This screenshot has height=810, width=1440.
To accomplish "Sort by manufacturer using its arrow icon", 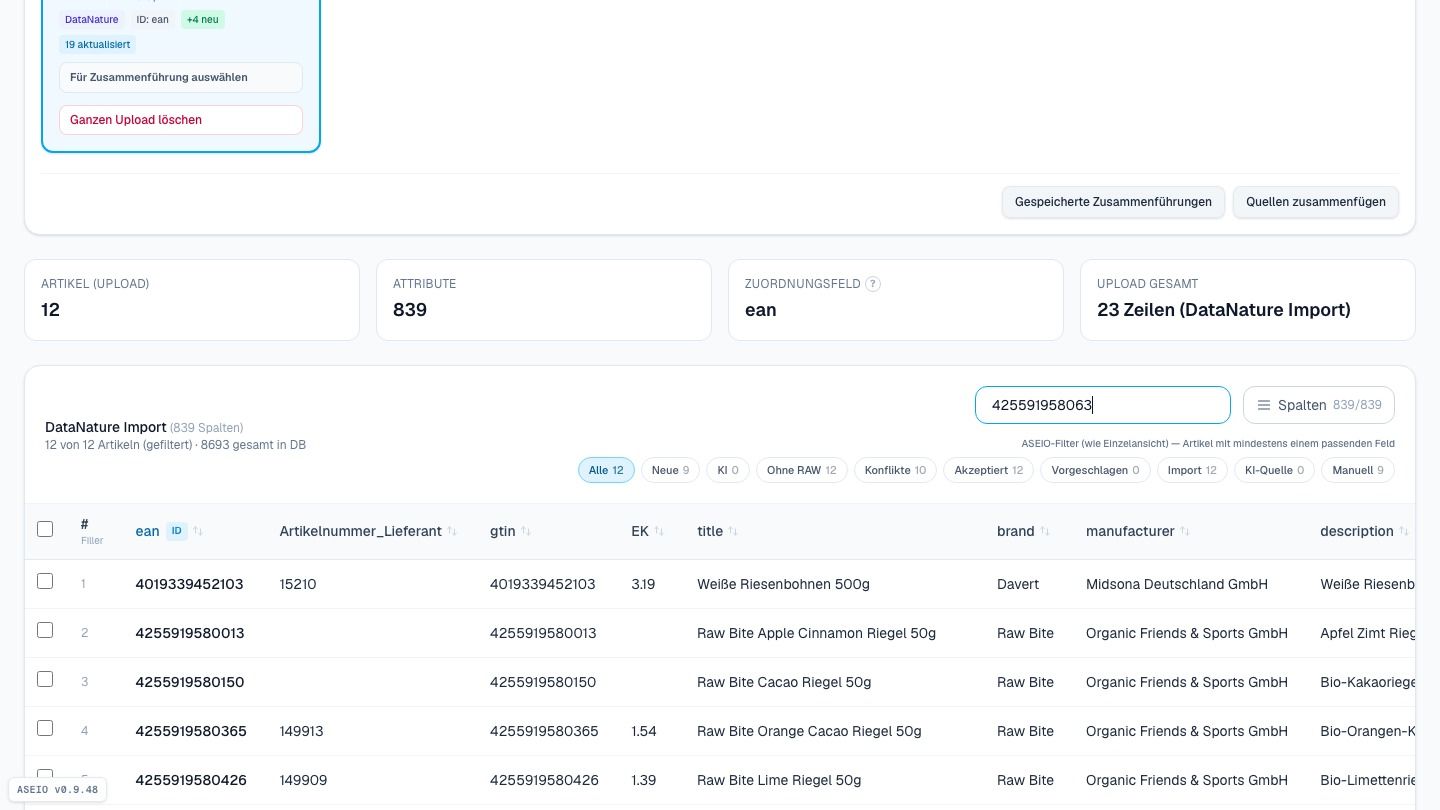I will [x=1185, y=531].
